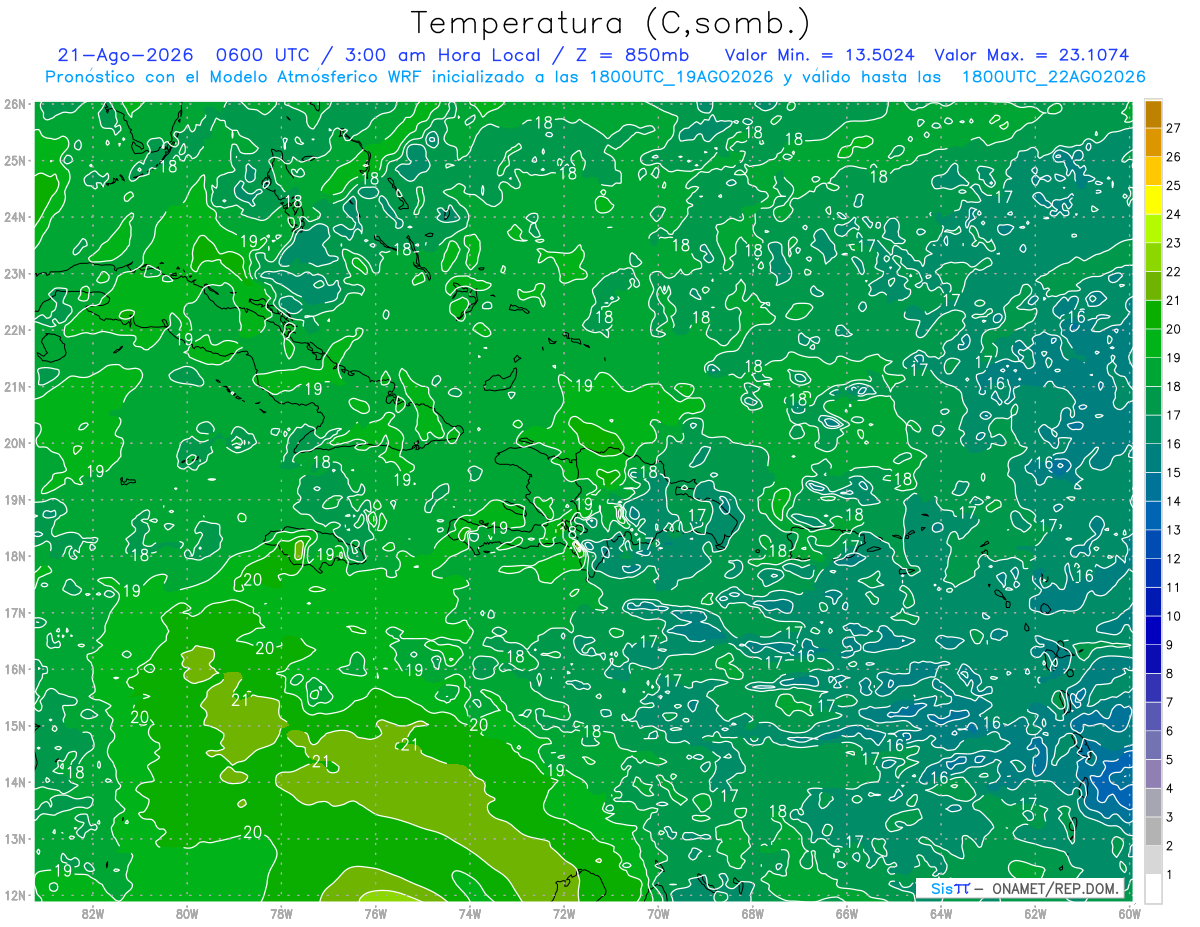The height and width of the screenshot is (927, 1200).
Task: Click the white legend swatch below 1
Action: (1153, 889)
